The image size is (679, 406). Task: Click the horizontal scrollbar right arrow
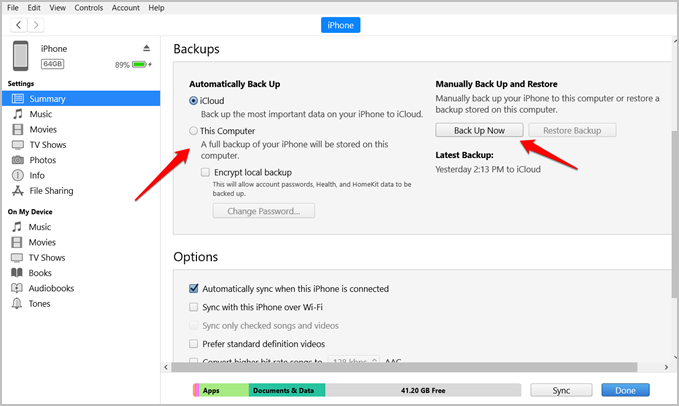(x=666, y=367)
